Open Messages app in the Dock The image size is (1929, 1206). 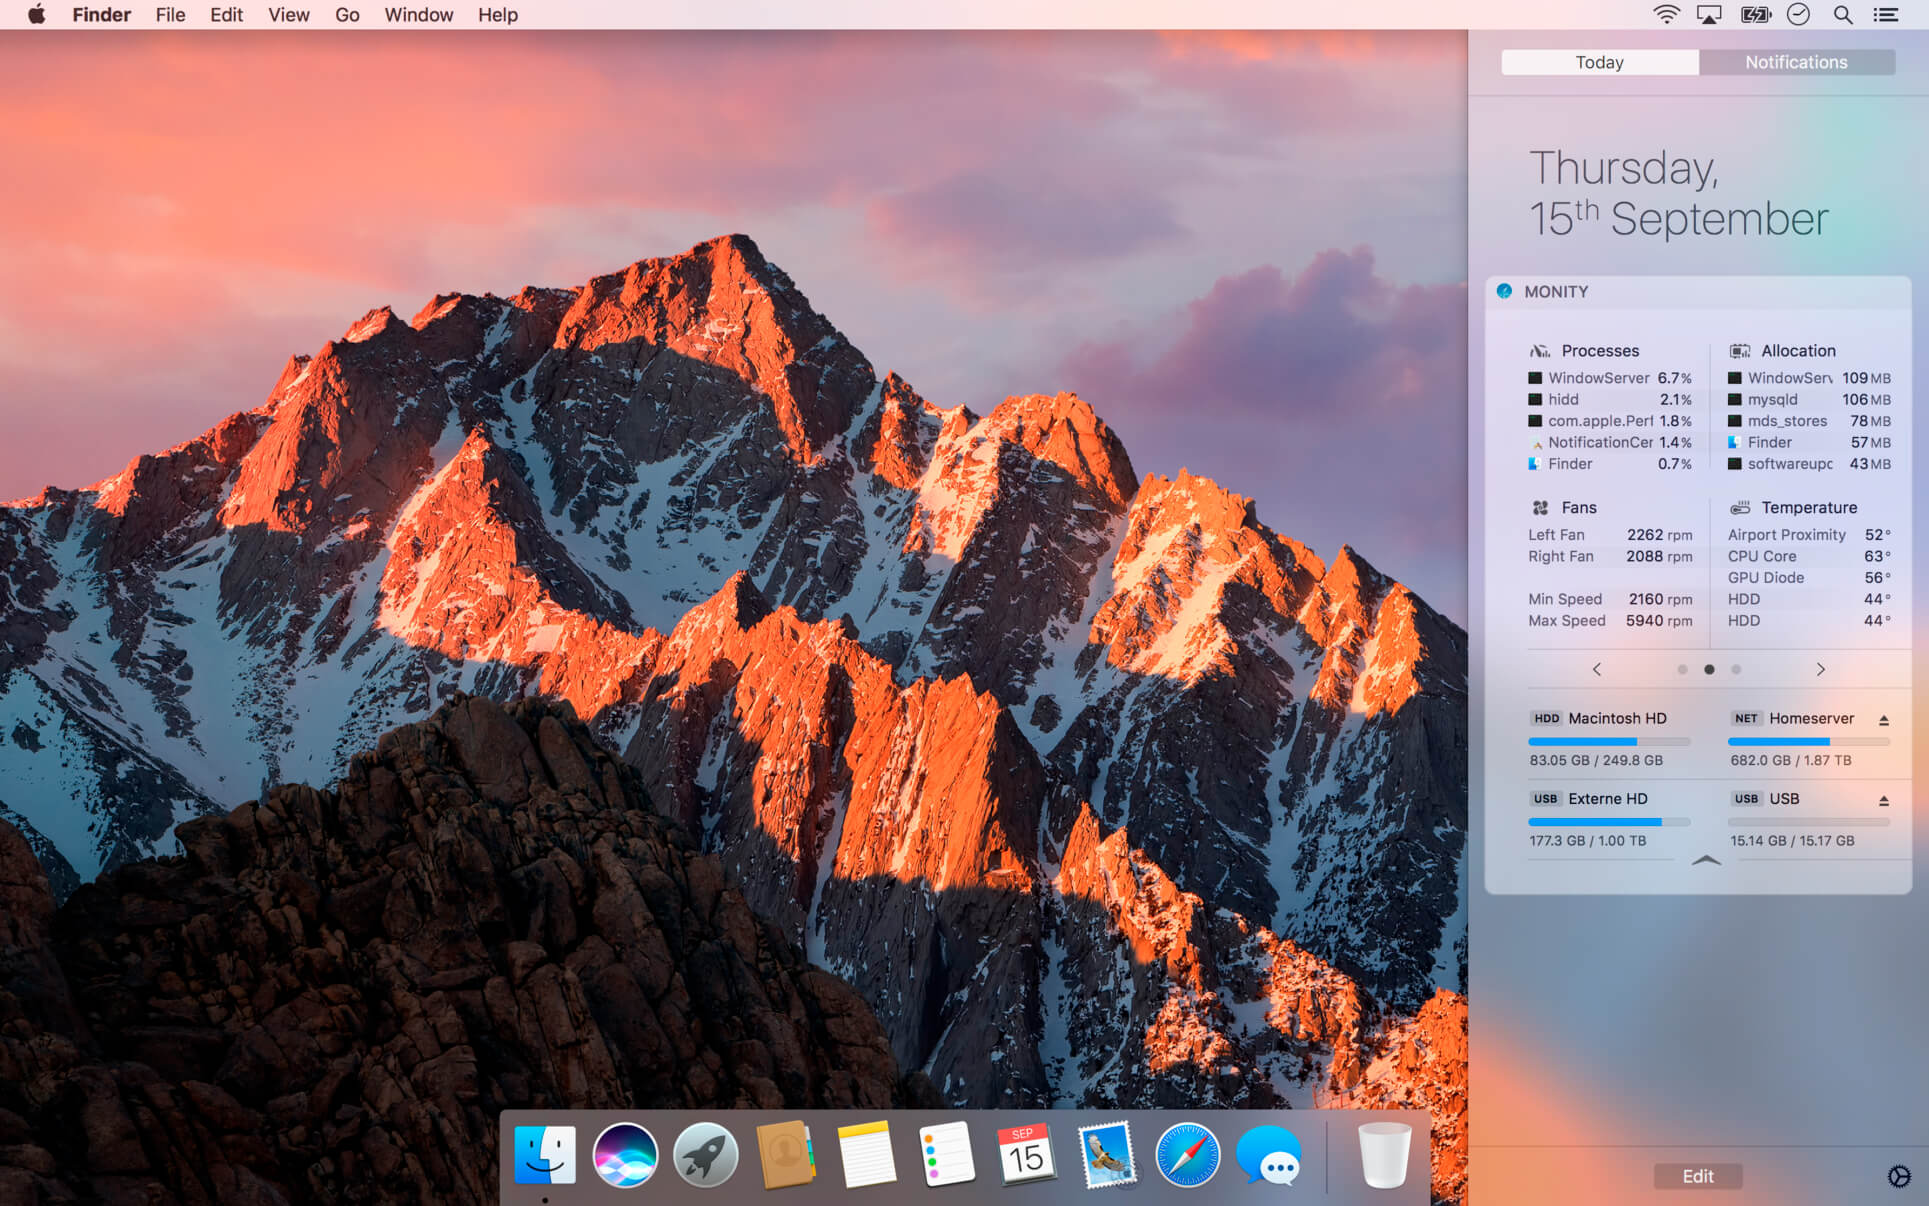[x=1268, y=1155]
